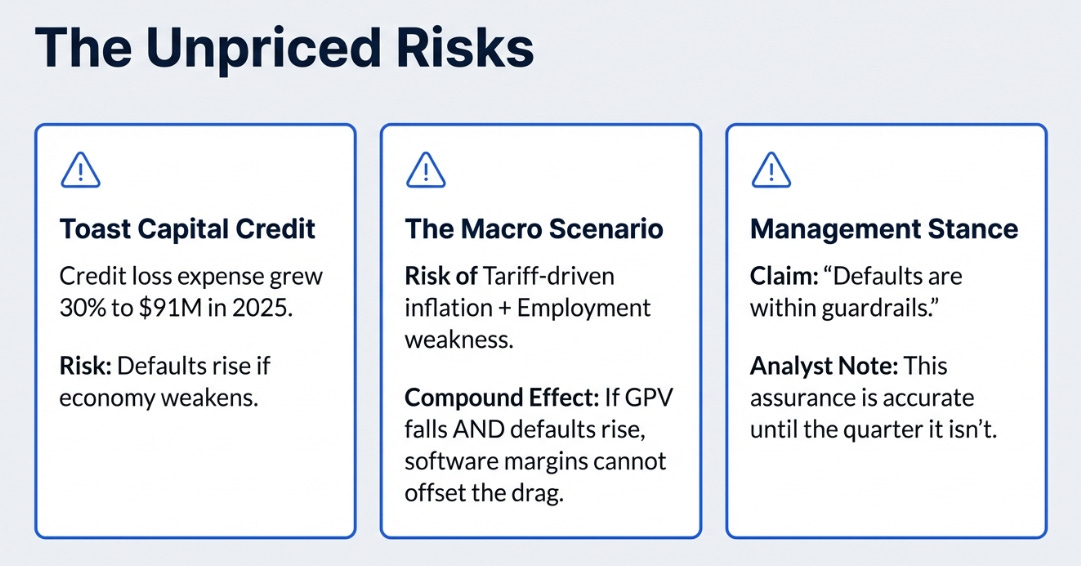Click the bold Analyst Note: label
Screen dimensions: 1081x566
824,365
